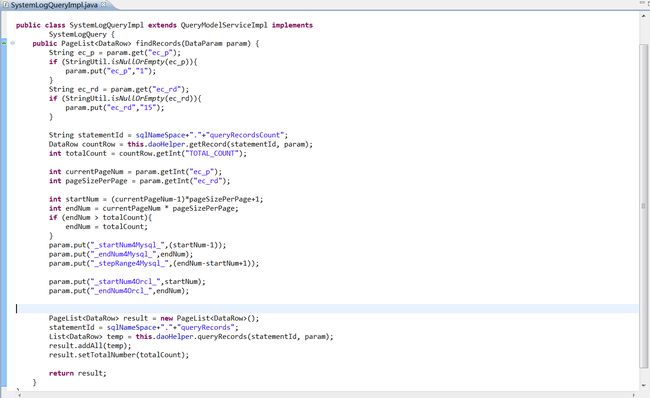The image size is (650, 398).
Task: Click the string "_endNum4Mysql_"
Action: pos(123,254)
